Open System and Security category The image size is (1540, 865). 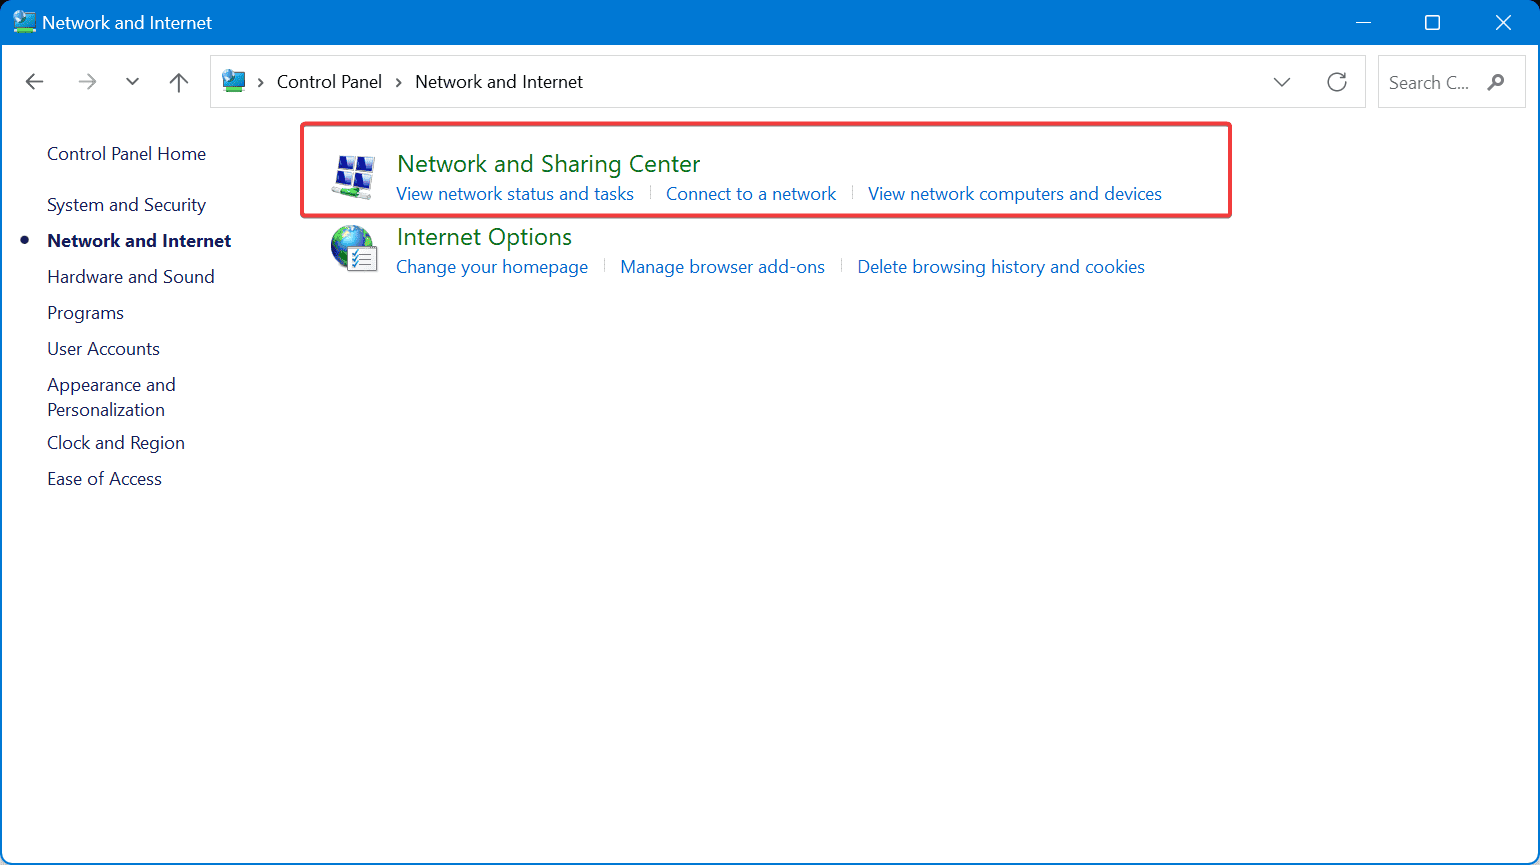[x=127, y=205]
